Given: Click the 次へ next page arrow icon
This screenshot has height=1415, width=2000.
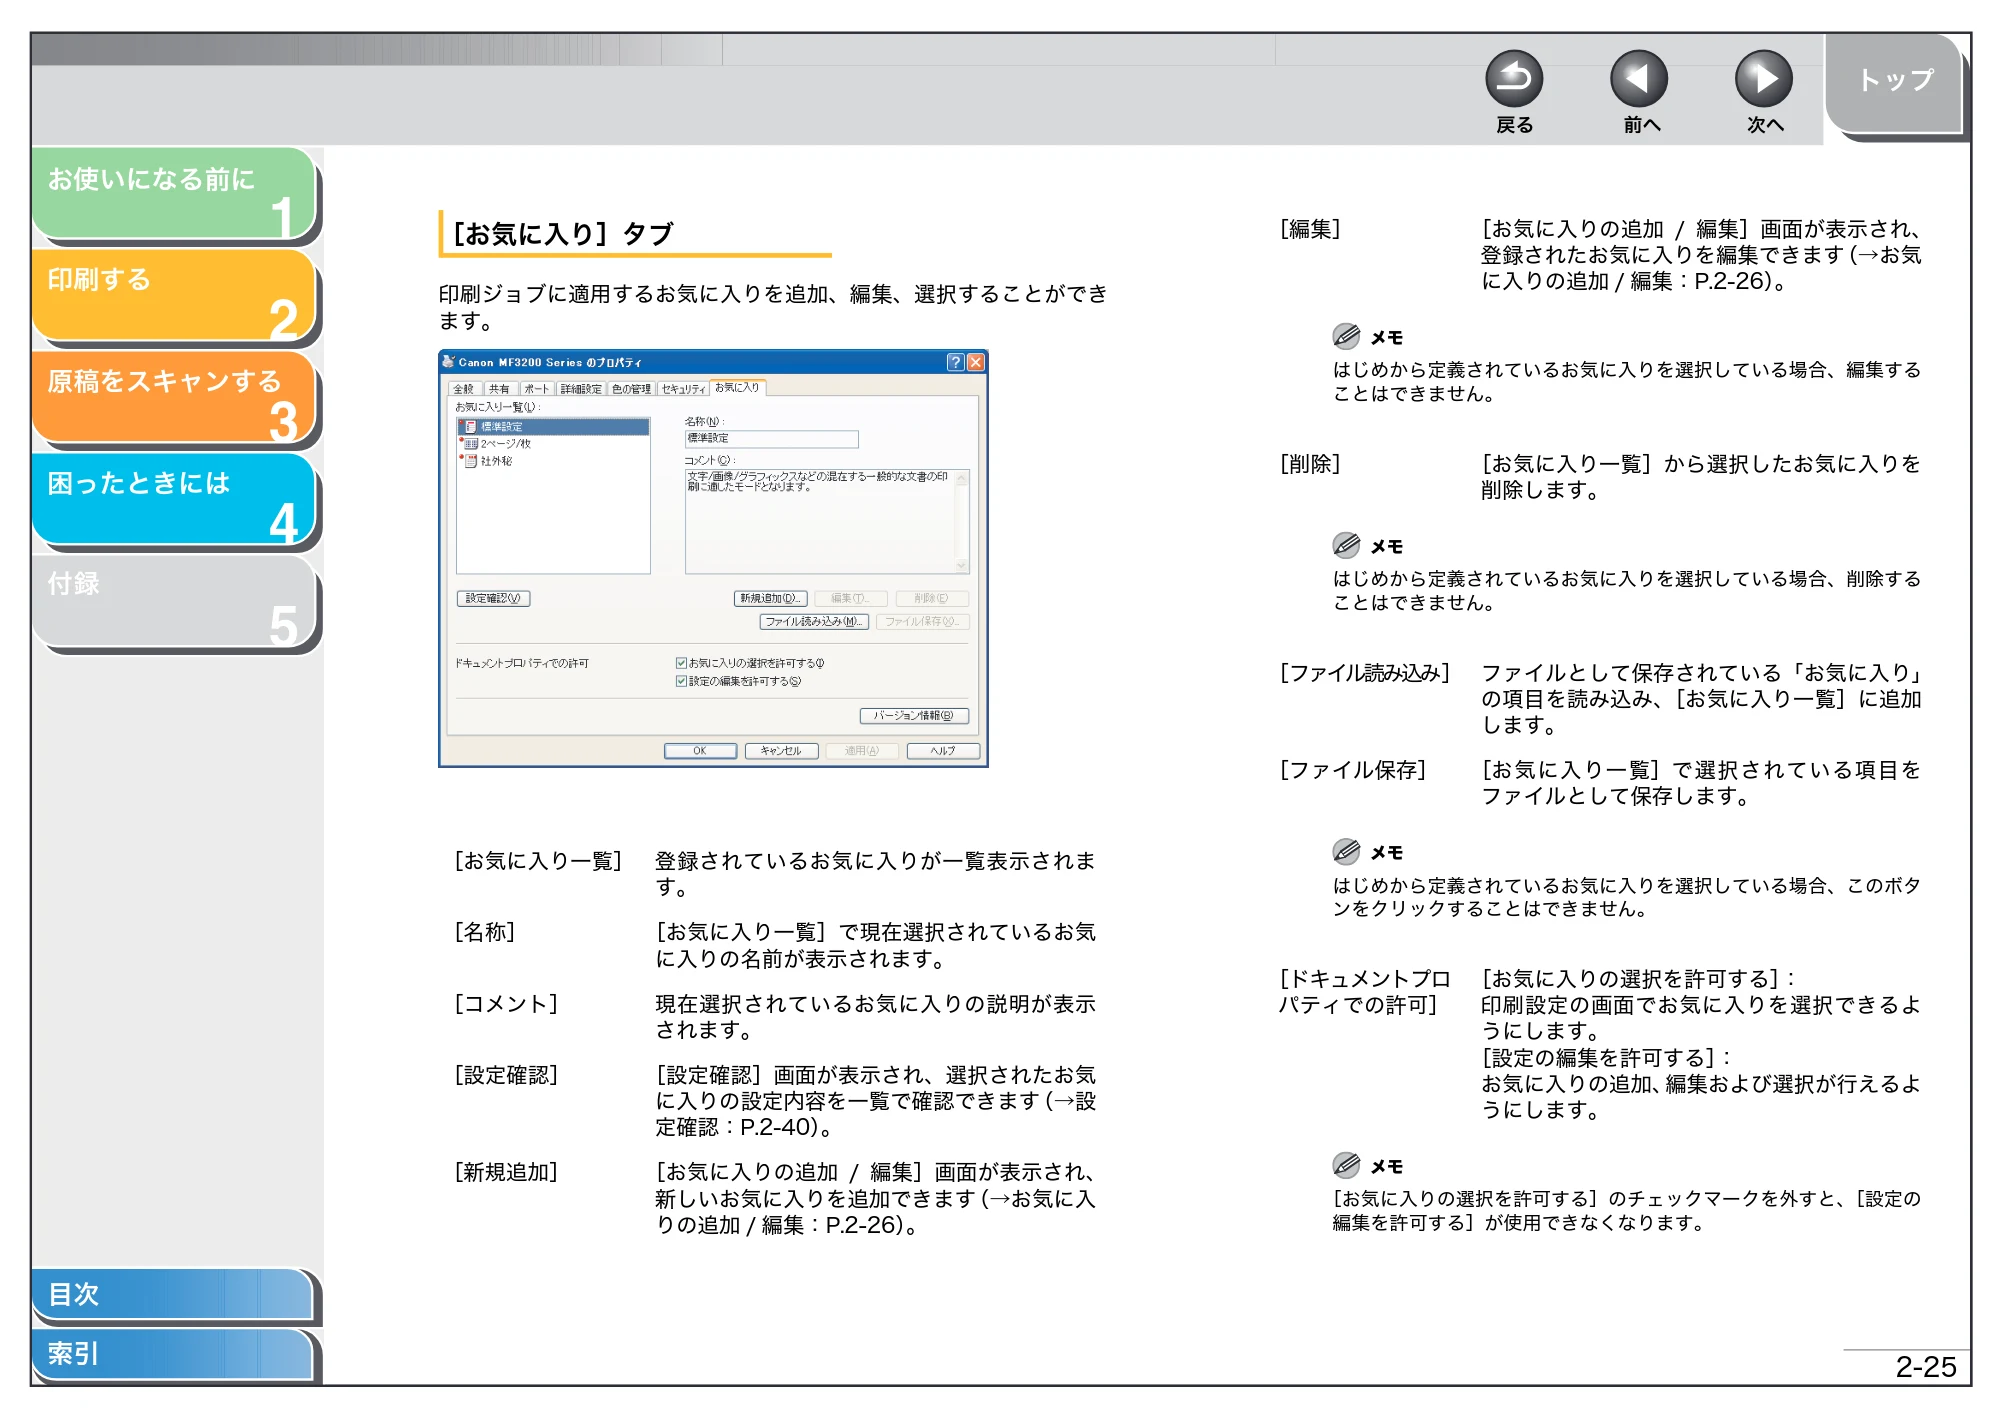Looking at the screenshot, I should coord(1764,79).
